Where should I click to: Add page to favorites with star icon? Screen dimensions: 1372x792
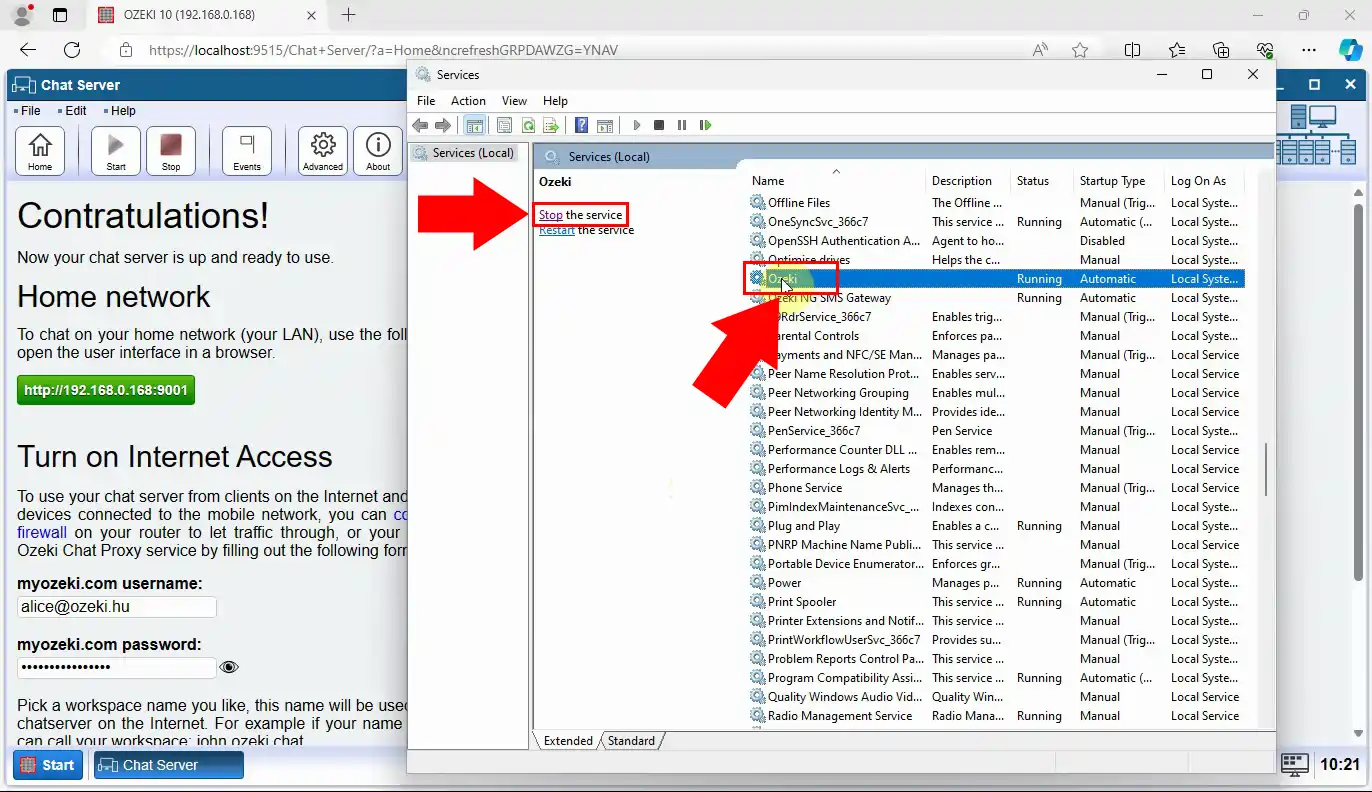1080,50
